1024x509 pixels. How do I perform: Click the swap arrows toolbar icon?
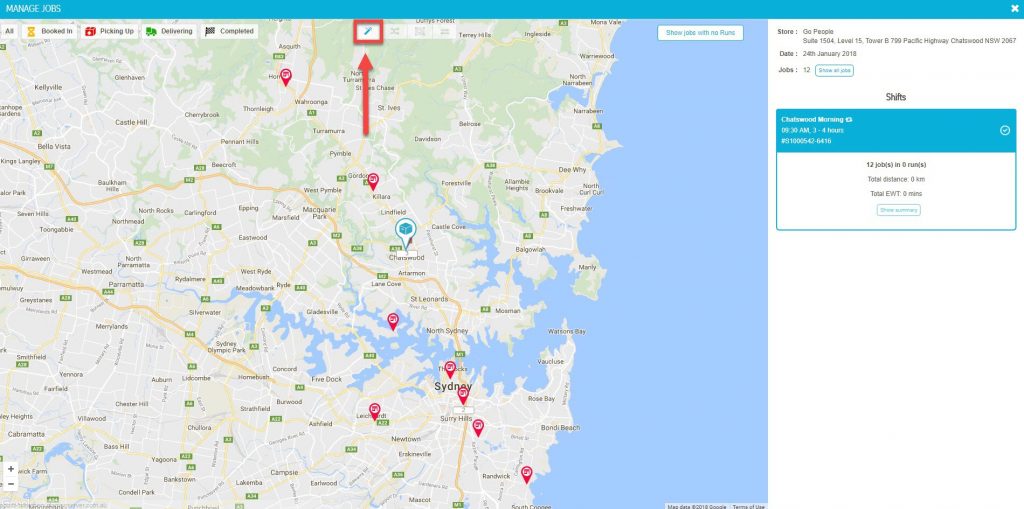(444, 31)
